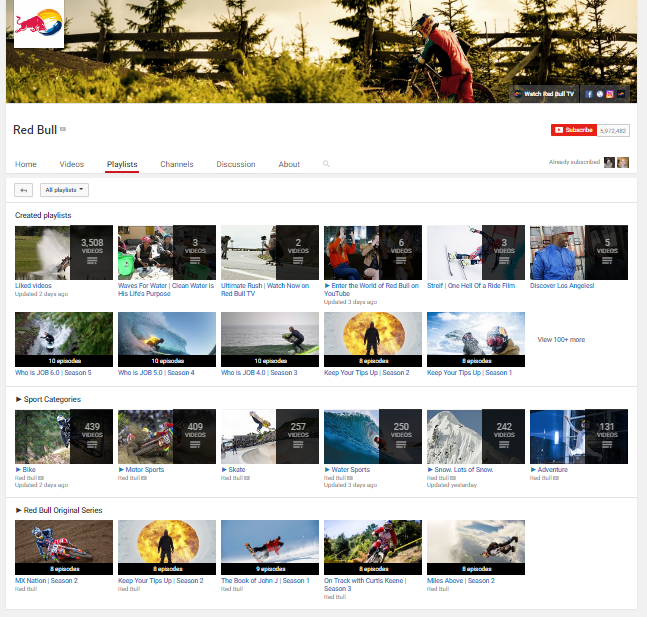647x617 pixels.
Task: Click Red Bull channel name under Miles Above
Action: click(x=438, y=589)
